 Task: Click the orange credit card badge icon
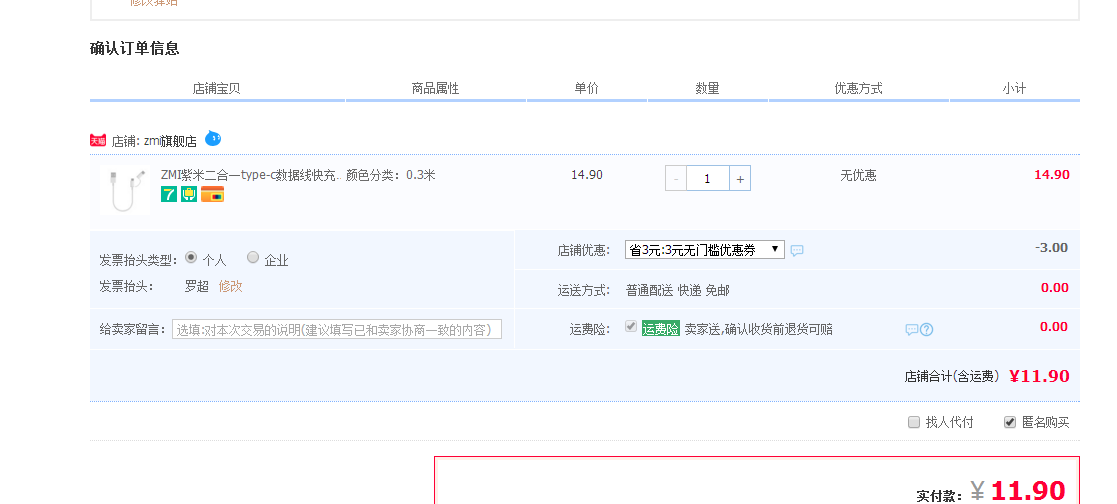(x=212, y=194)
